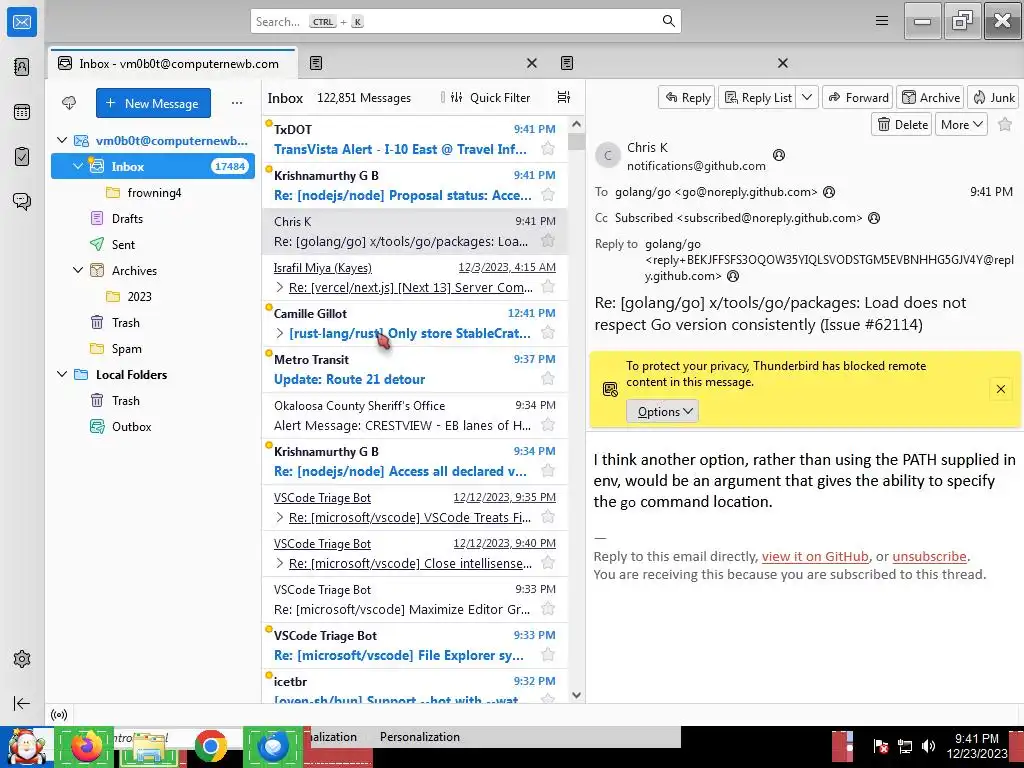Dismiss the remote content warning bar
The width and height of the screenshot is (1024, 768).
[x=1000, y=389]
